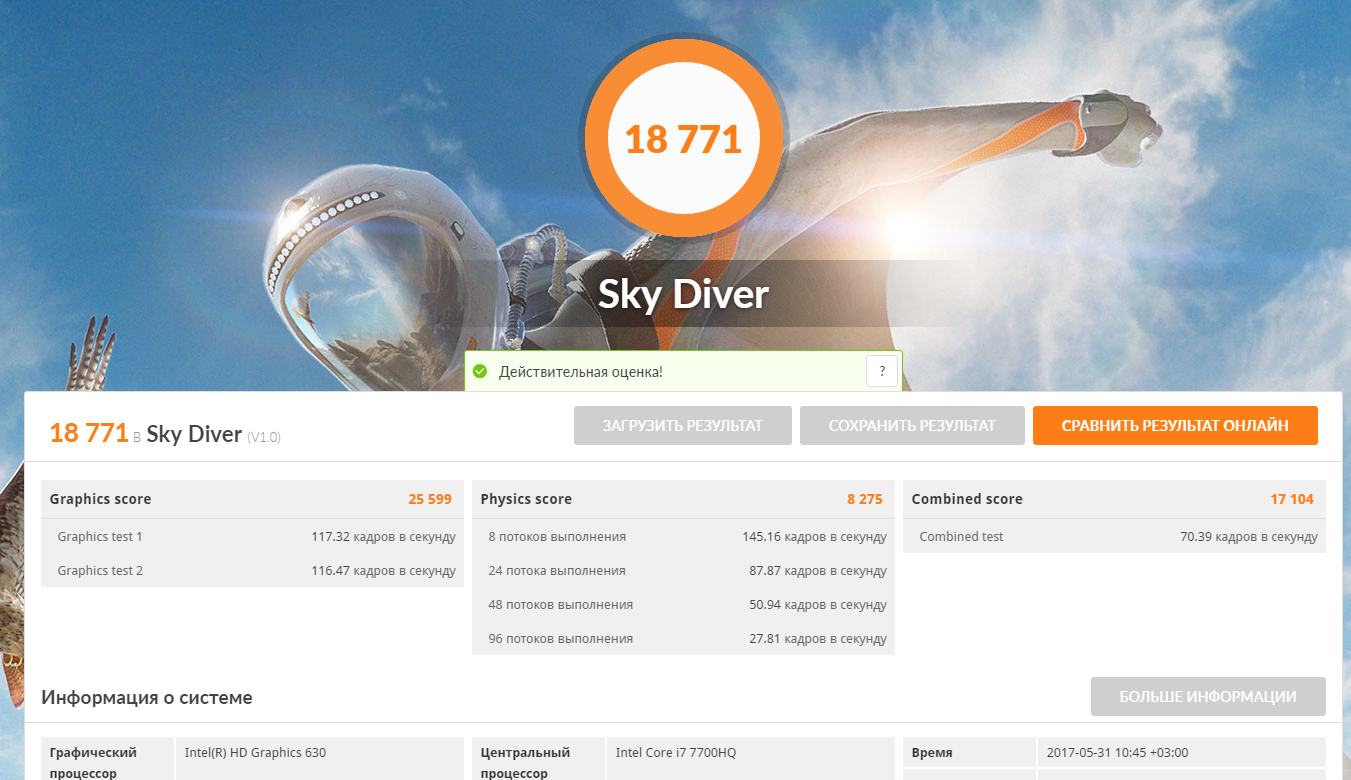
Task: Click the 70.39 кадров в секунду value
Action: pyautogui.click(x=1249, y=537)
